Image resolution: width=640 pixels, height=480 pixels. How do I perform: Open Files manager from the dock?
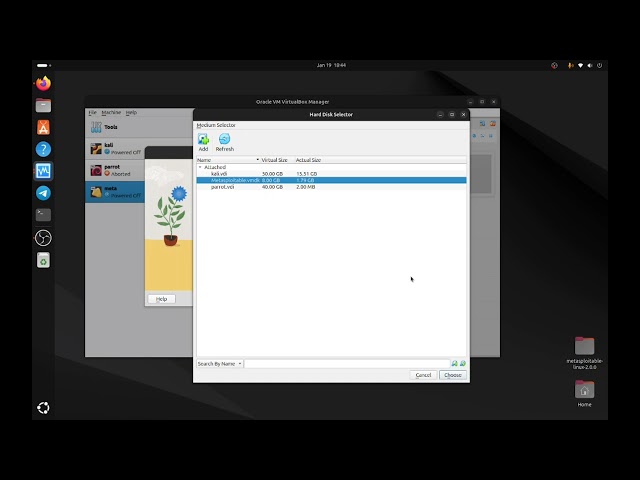click(x=43, y=105)
